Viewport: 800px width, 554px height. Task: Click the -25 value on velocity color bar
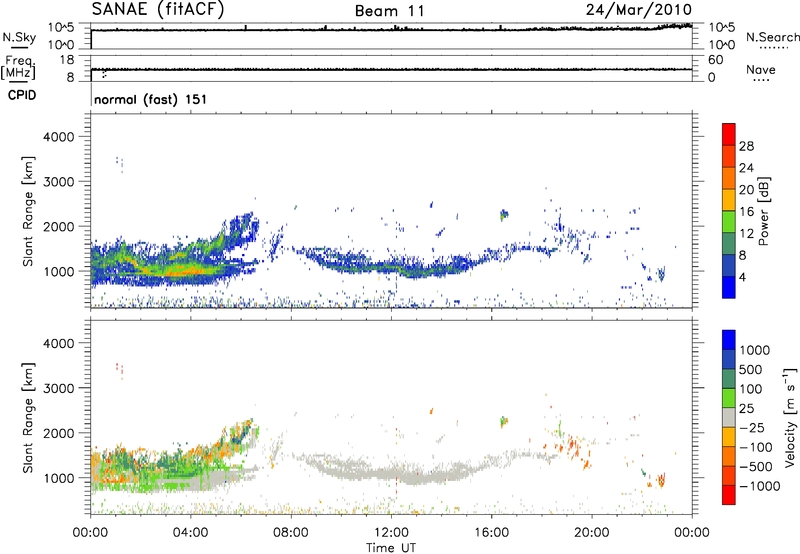(751, 427)
